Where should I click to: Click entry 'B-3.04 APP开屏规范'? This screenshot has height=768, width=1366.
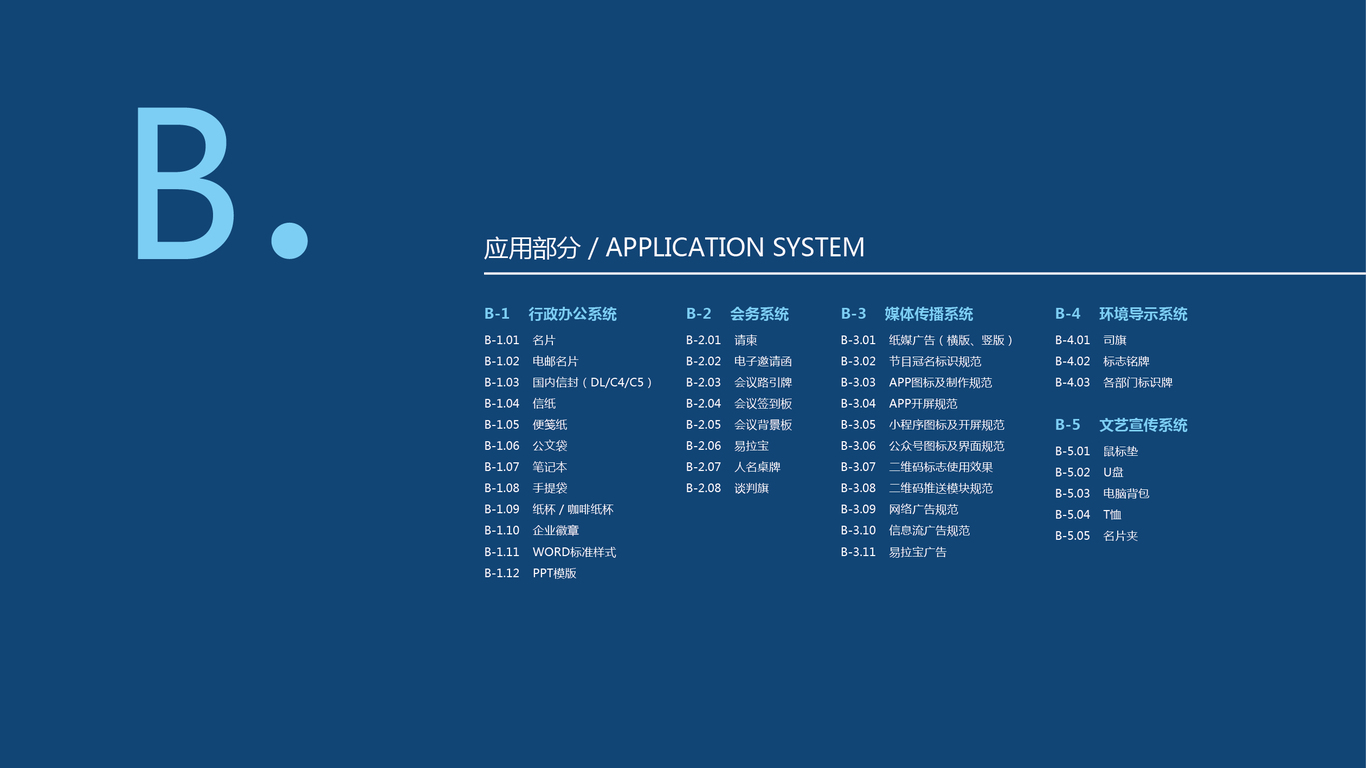(899, 403)
